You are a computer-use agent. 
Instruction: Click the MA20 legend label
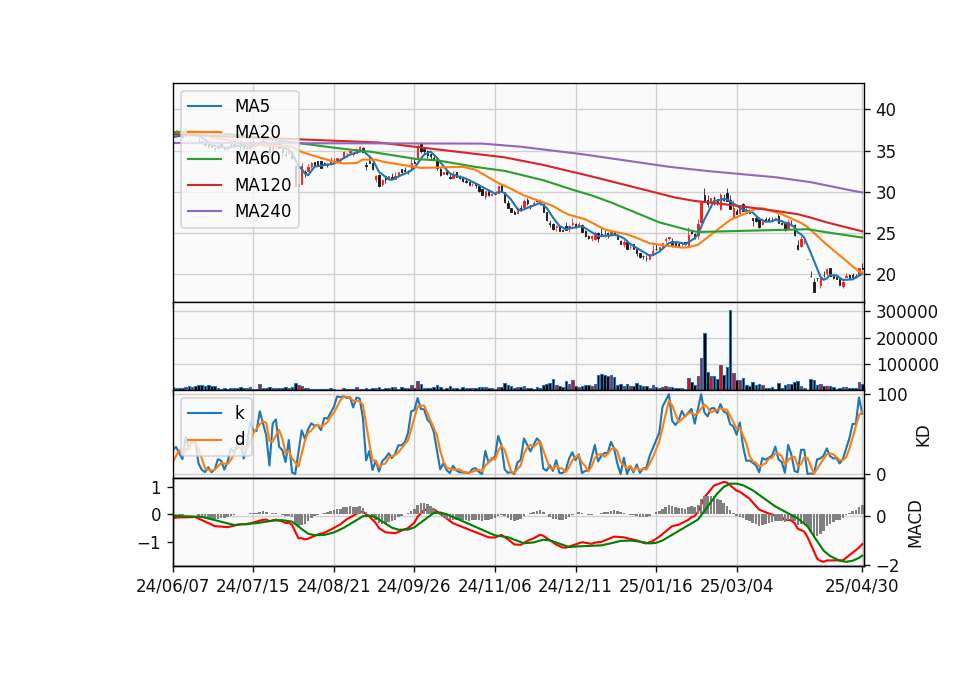257,132
